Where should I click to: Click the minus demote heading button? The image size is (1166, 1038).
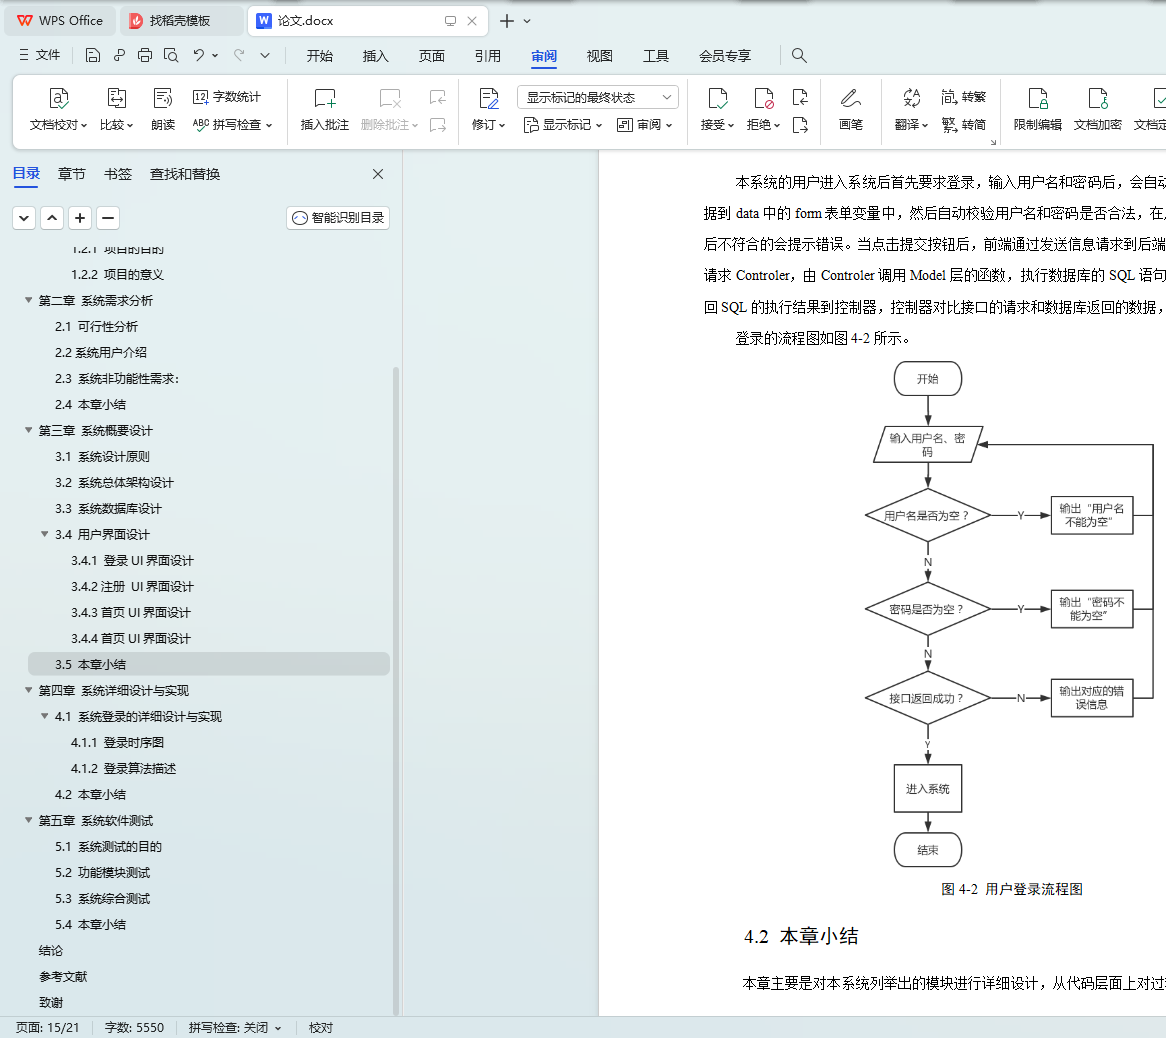coord(108,218)
